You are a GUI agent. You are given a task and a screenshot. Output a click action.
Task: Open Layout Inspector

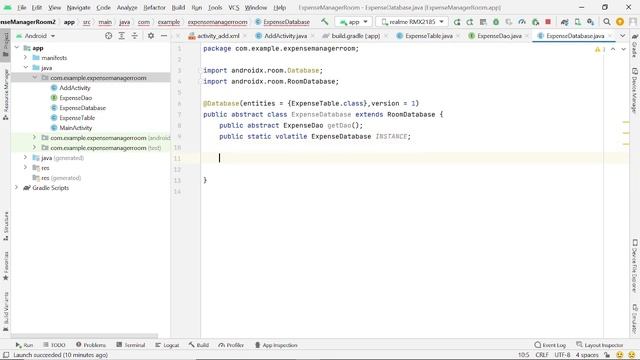tap(599, 345)
